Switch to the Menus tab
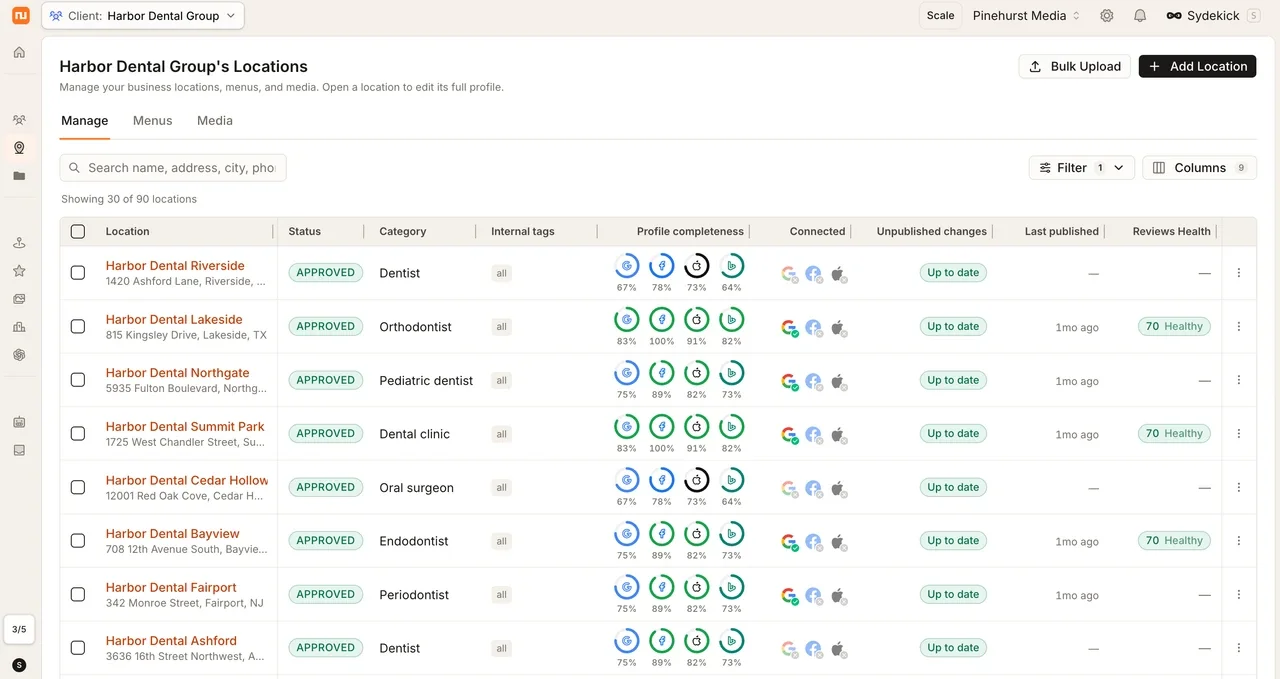This screenshot has width=1280, height=679. (153, 121)
